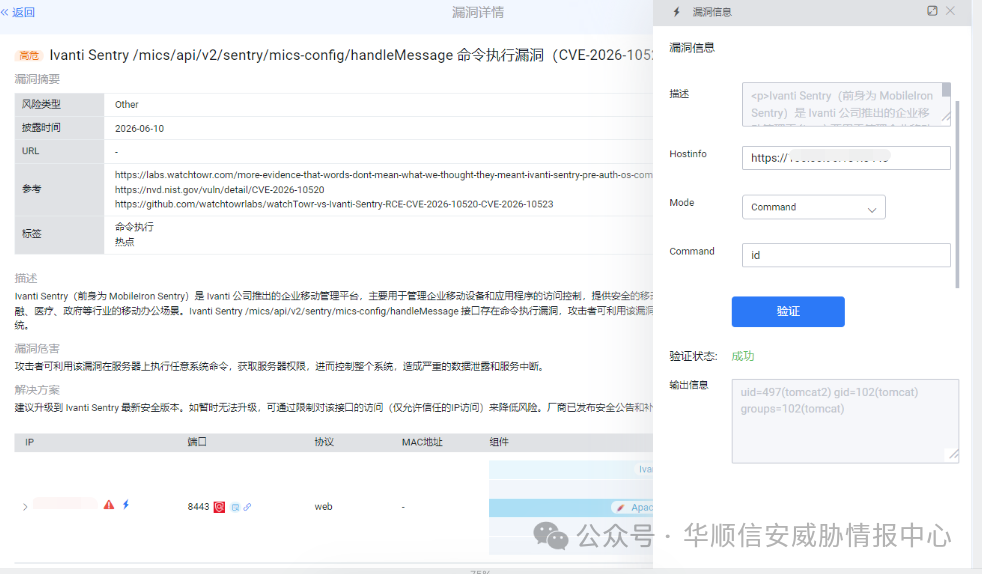
Task: Click the 漏洞详情 page title
Action: pyautogui.click(x=478, y=13)
